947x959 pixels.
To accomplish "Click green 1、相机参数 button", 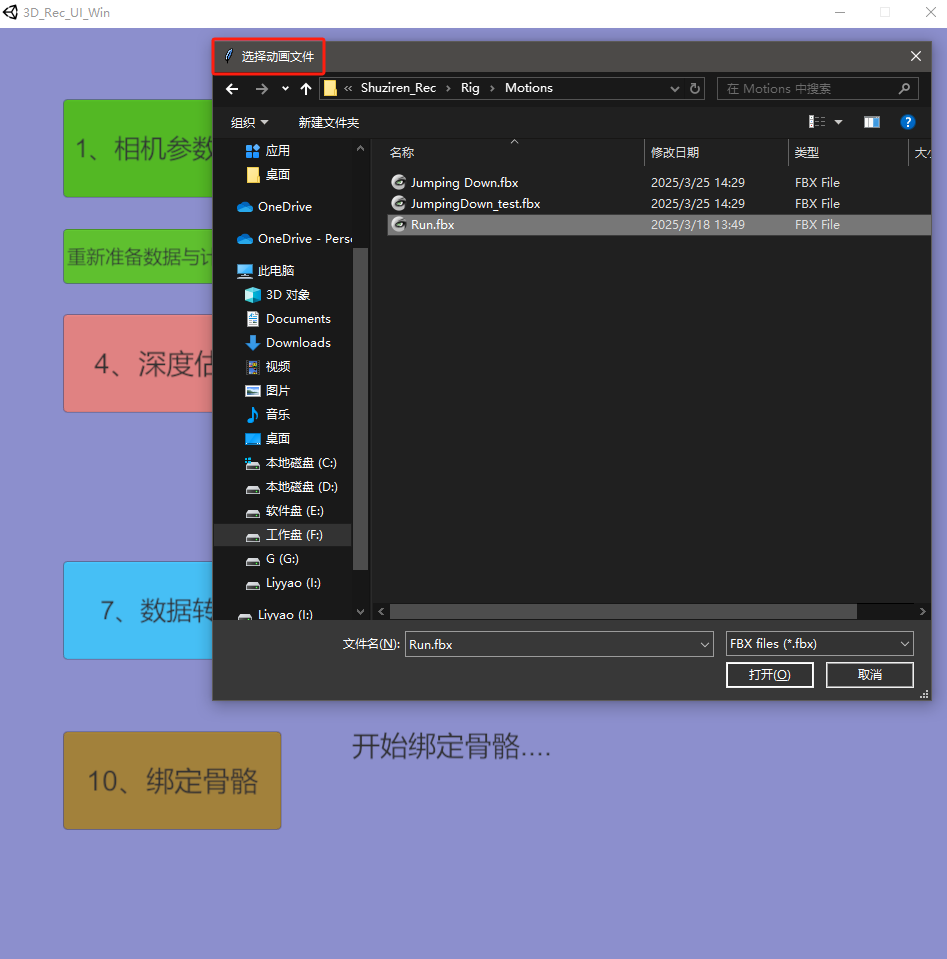I will [138, 149].
